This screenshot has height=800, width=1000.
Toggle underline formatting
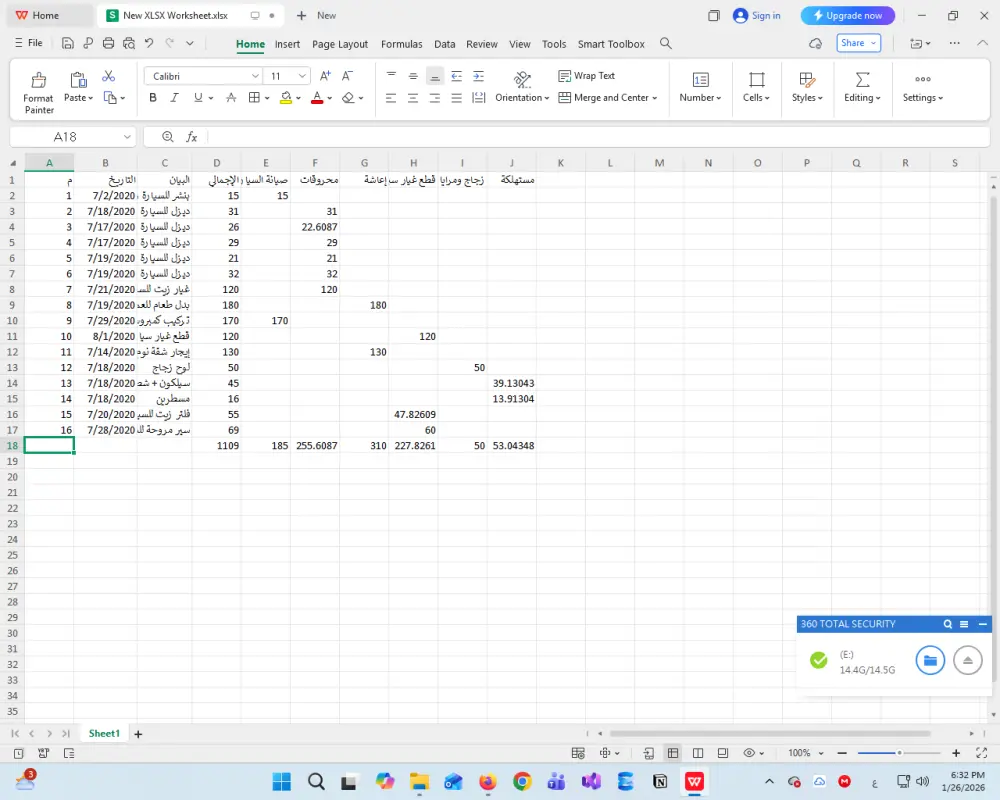click(197, 97)
